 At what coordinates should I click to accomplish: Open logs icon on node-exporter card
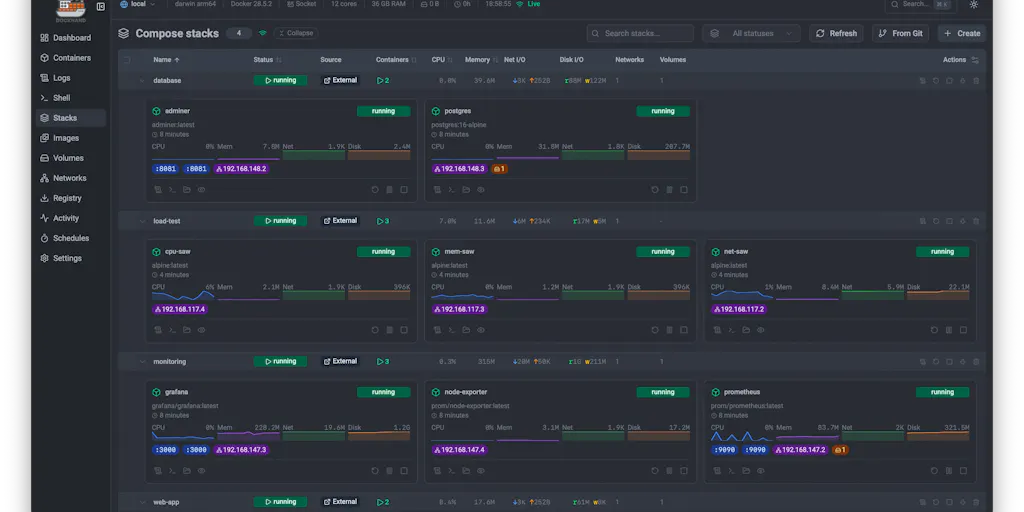(437, 471)
